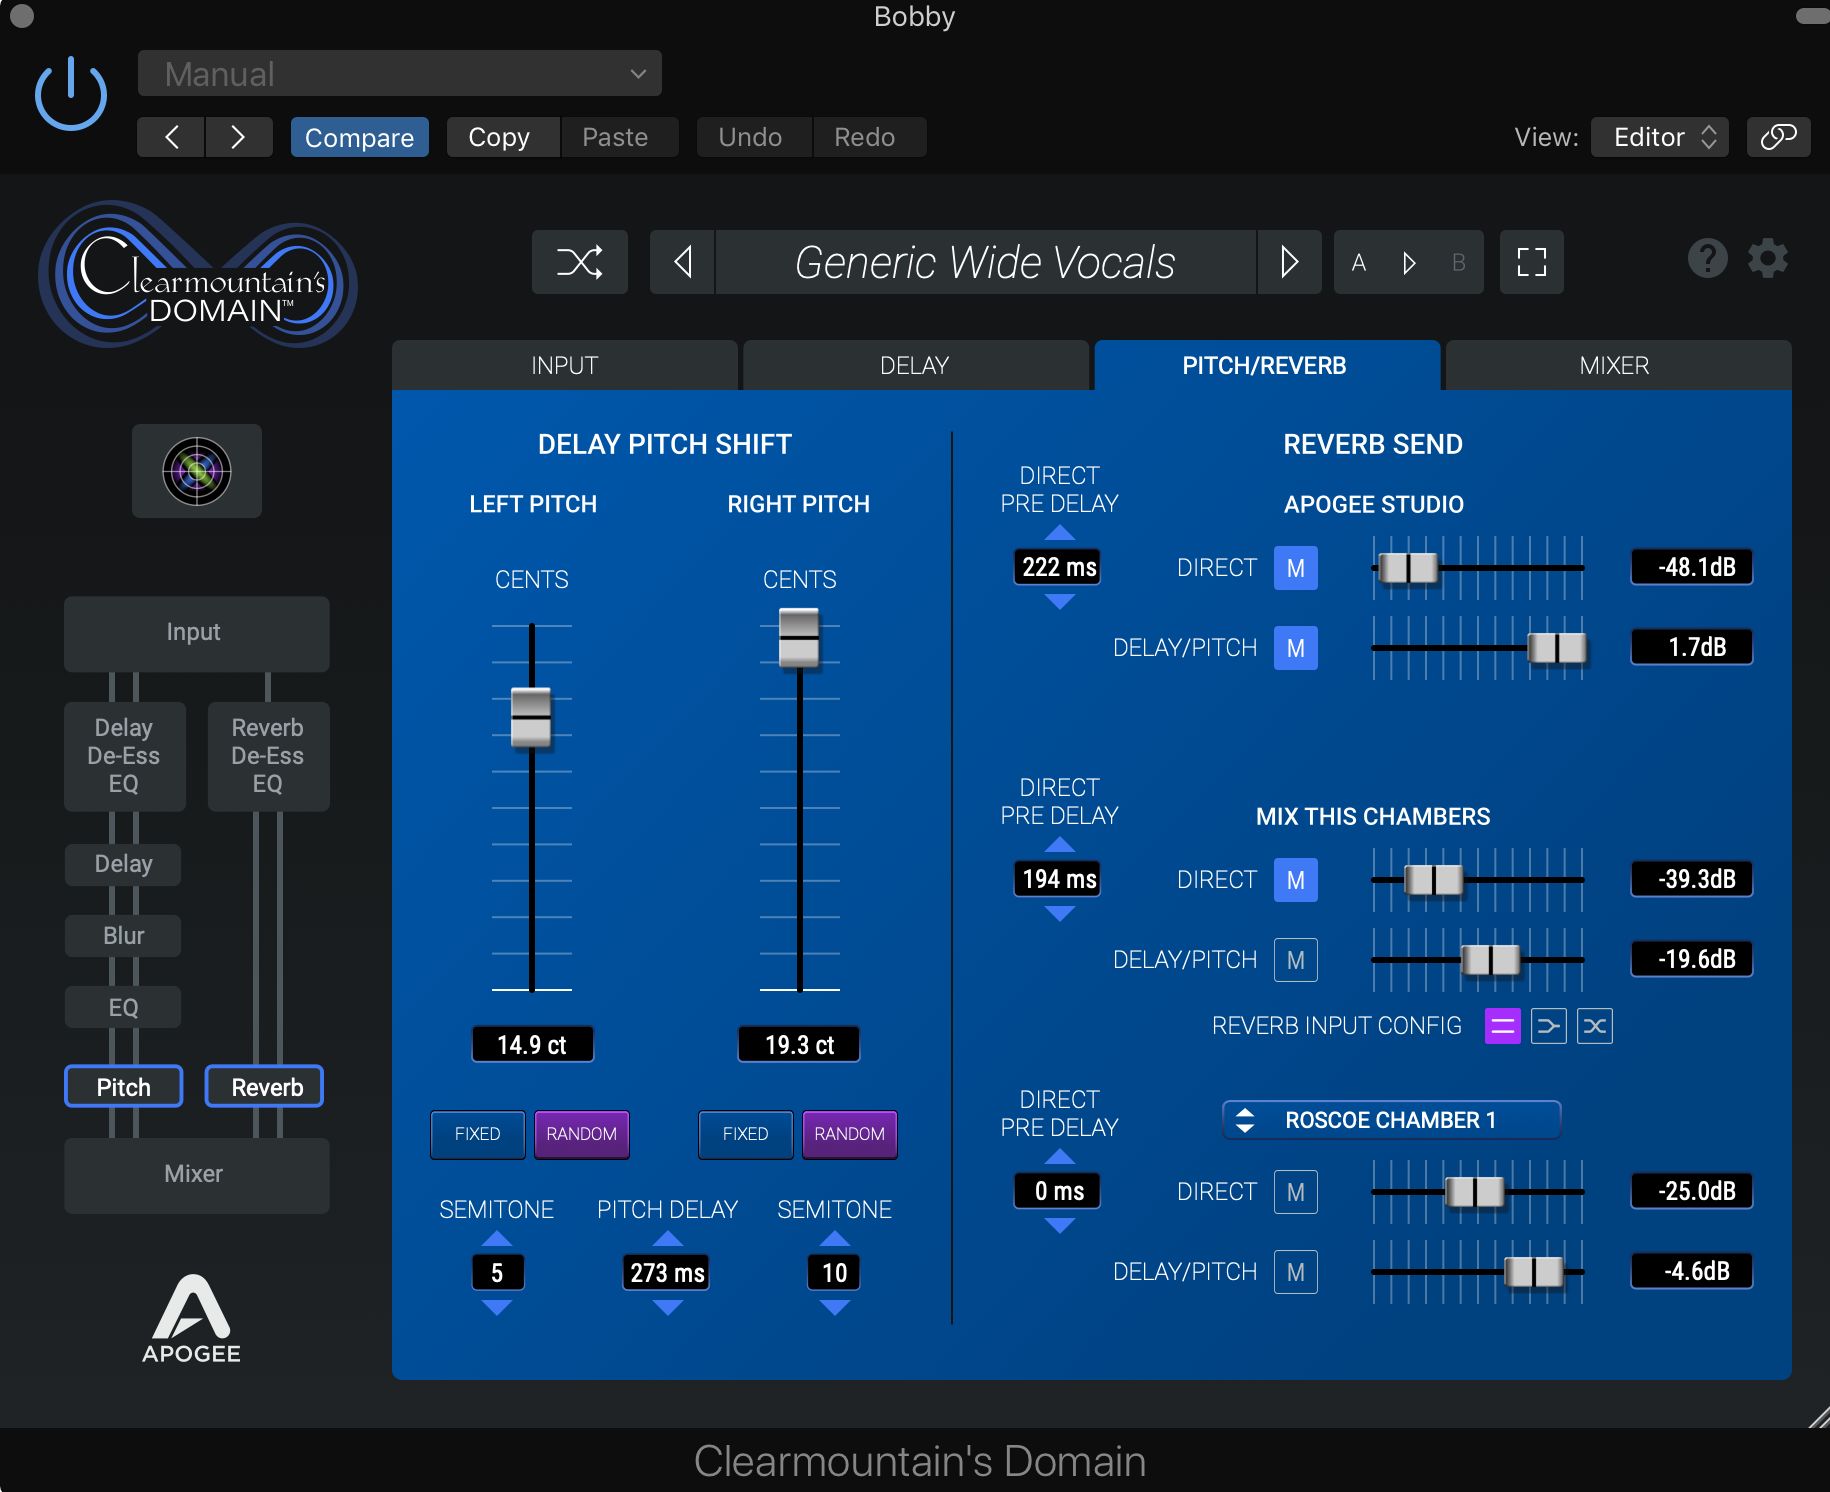Image resolution: width=1830 pixels, height=1492 pixels.
Task: Click the right pitch cents fader handle
Action: (799, 637)
